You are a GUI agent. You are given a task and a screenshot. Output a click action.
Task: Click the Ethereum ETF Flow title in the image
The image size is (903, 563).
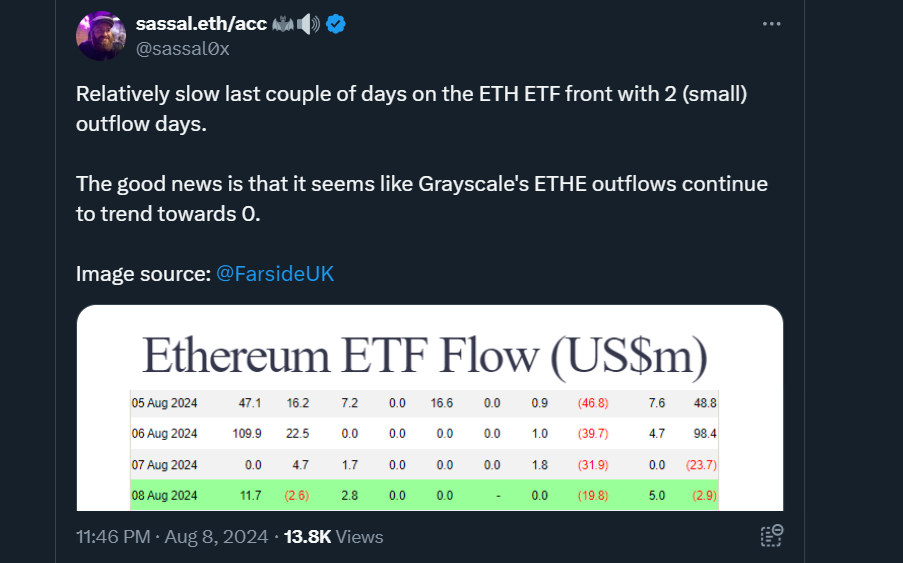[x=424, y=356]
